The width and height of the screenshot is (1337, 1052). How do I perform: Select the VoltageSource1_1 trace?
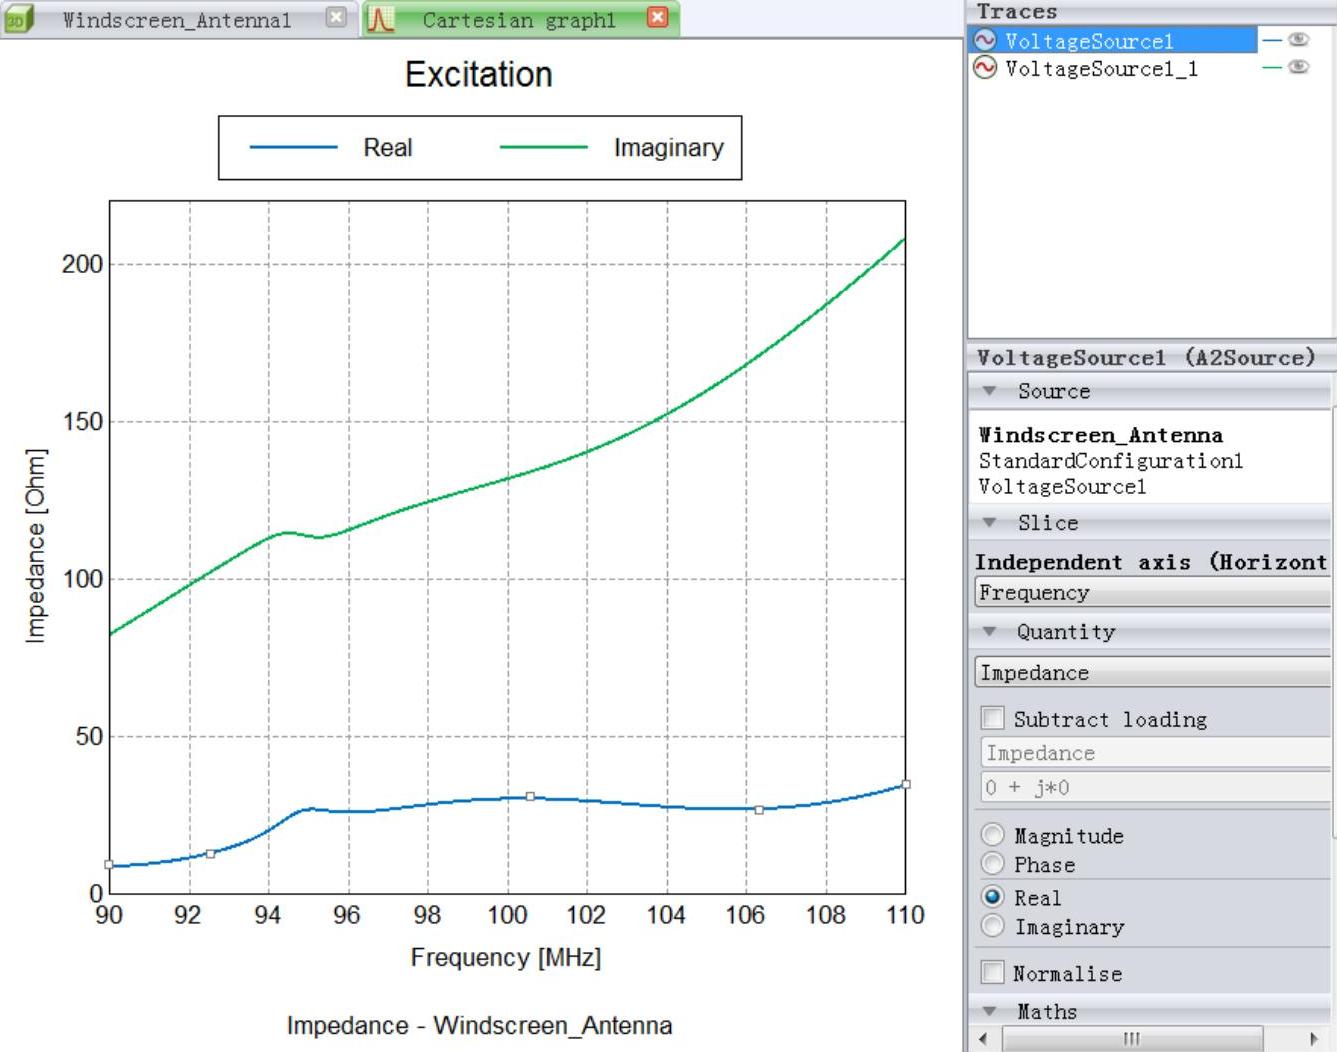[x=1101, y=68]
